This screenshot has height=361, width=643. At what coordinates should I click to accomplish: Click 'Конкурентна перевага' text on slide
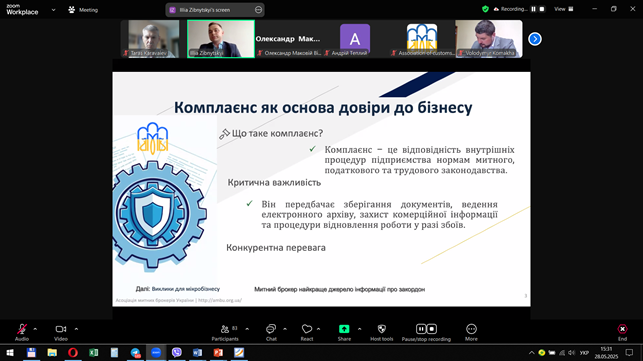[276, 248]
